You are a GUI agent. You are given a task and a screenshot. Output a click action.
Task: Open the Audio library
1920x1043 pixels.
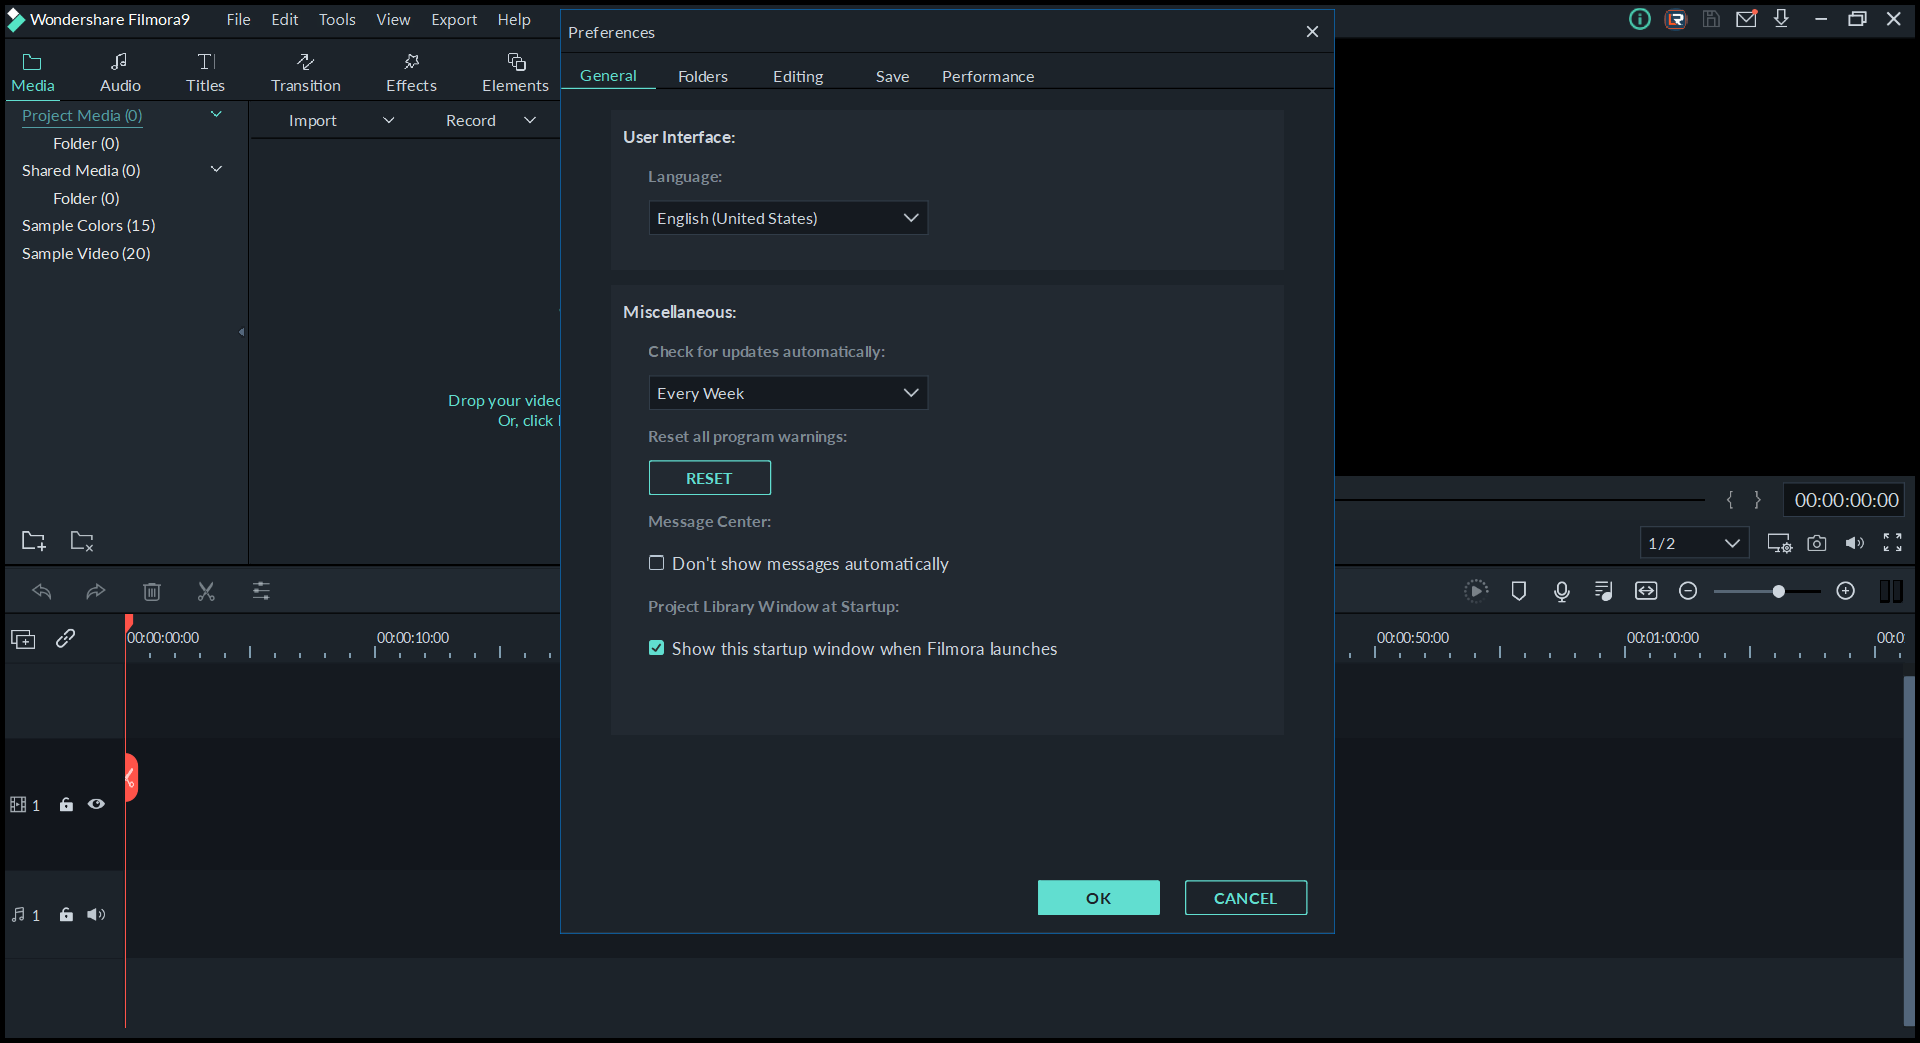pos(120,73)
